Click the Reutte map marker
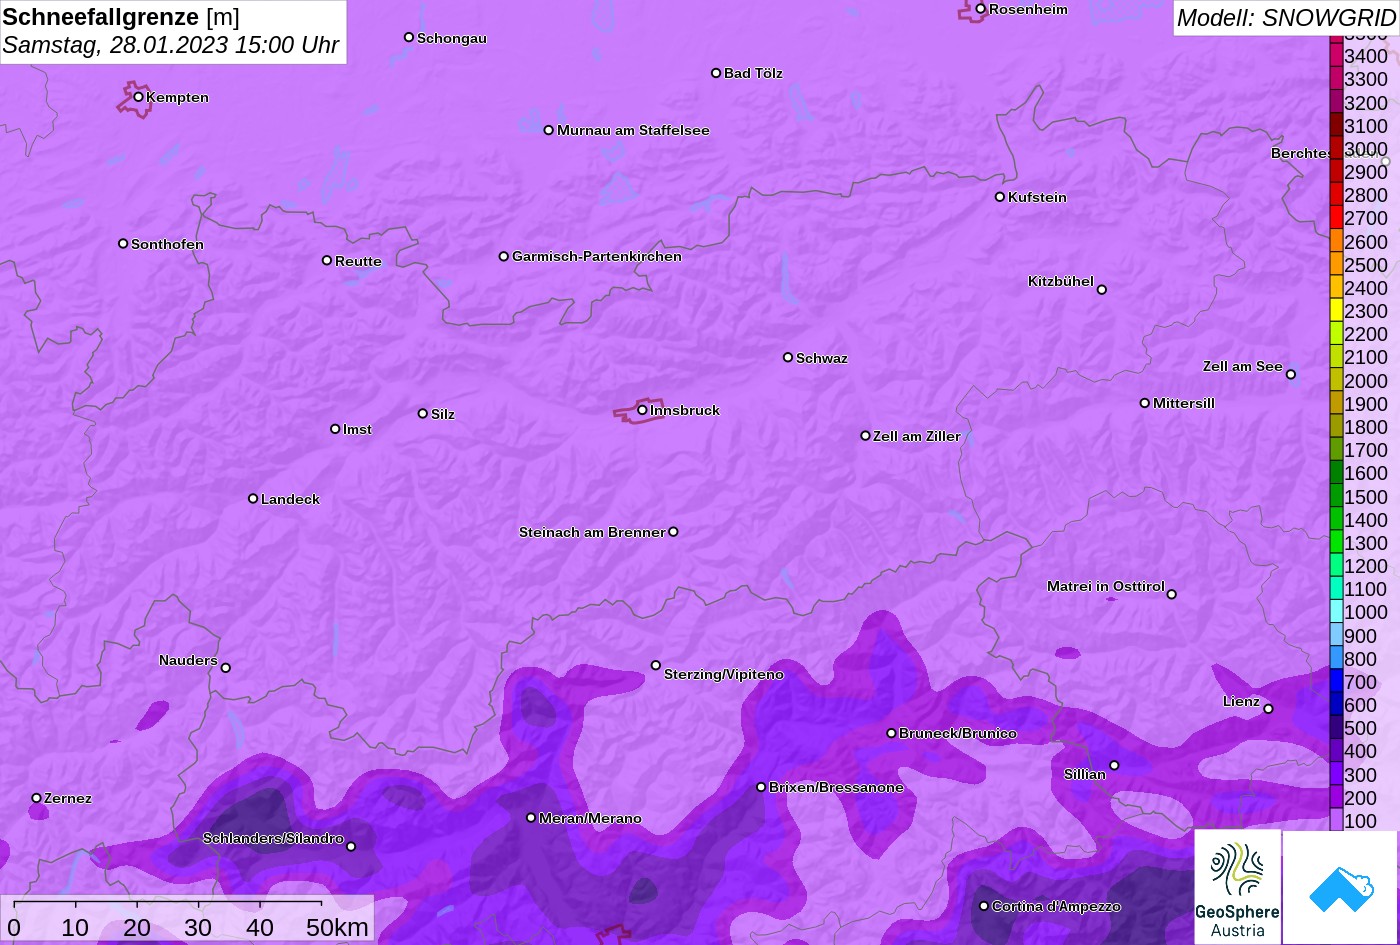This screenshot has height=945, width=1400. 327,260
